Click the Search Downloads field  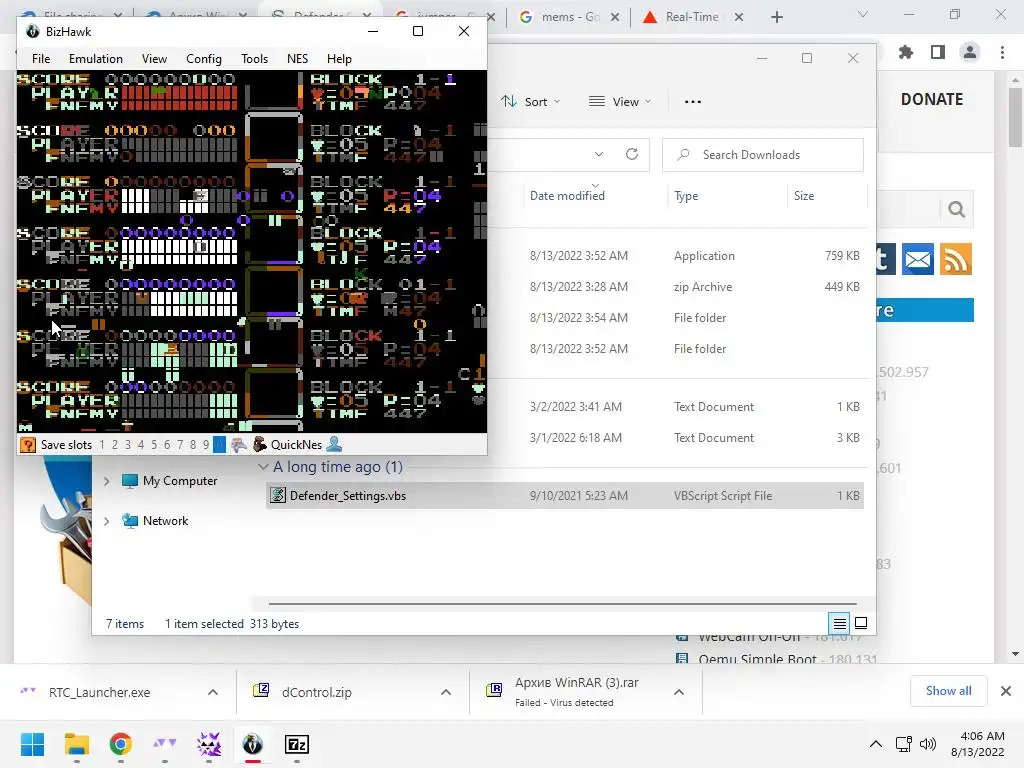coord(763,155)
